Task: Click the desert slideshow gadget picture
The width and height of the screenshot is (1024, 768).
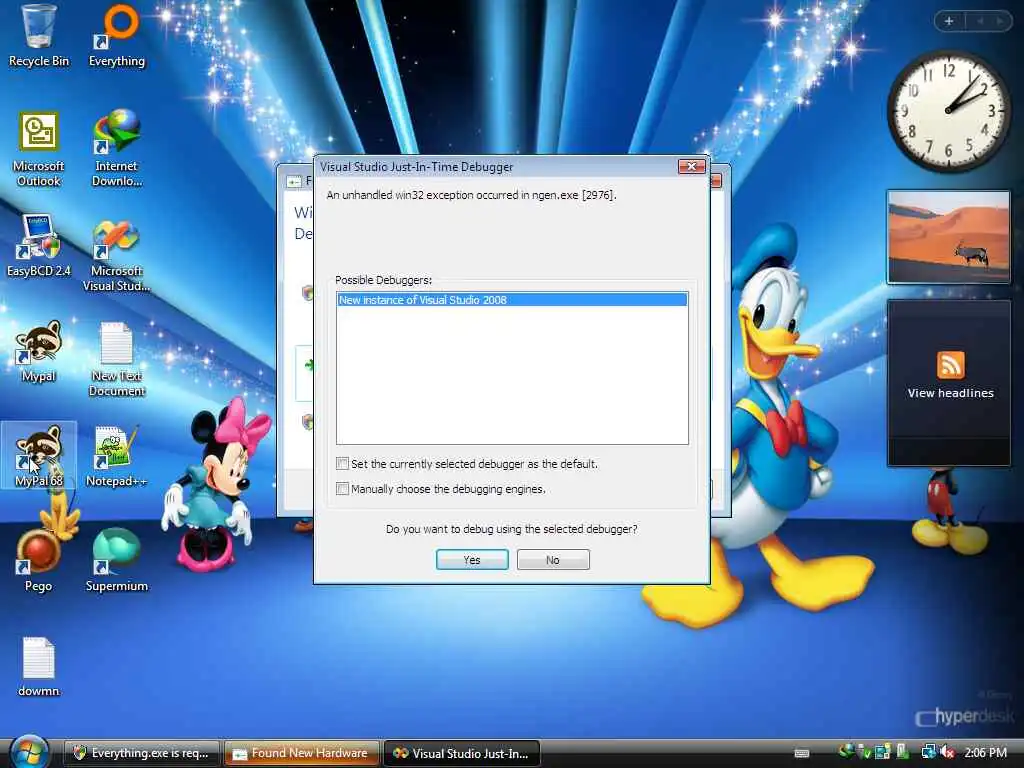Action: [x=948, y=237]
